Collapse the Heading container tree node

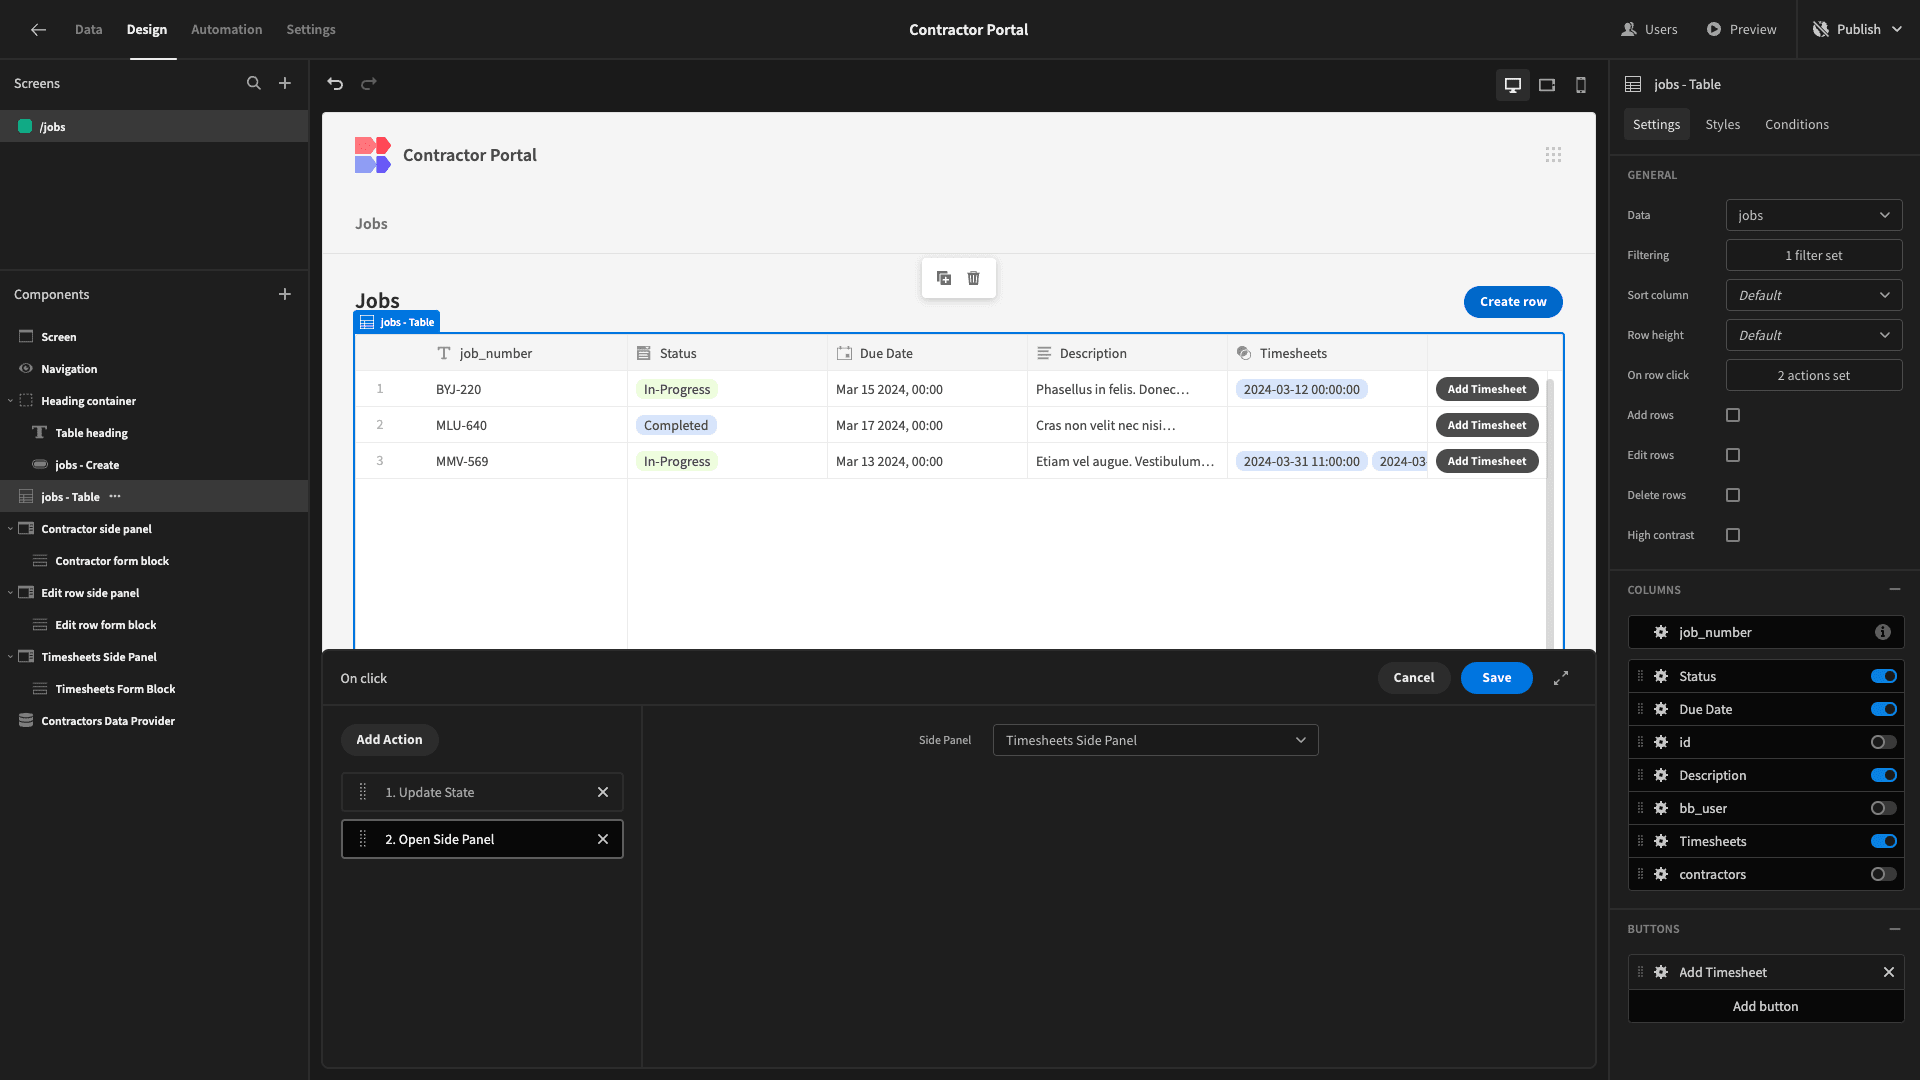10,401
